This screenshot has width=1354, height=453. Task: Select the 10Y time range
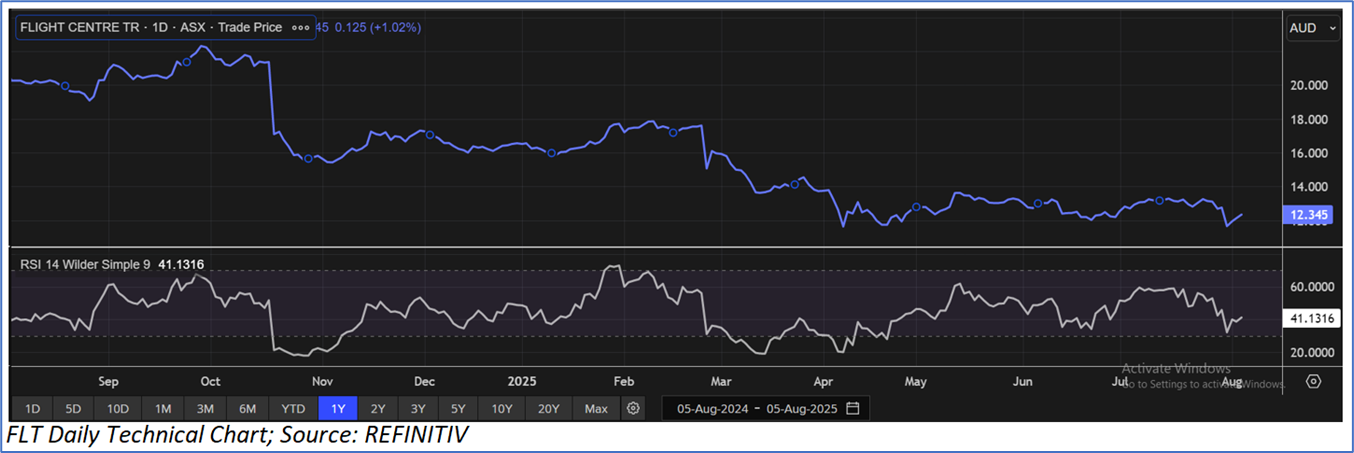[x=502, y=408]
